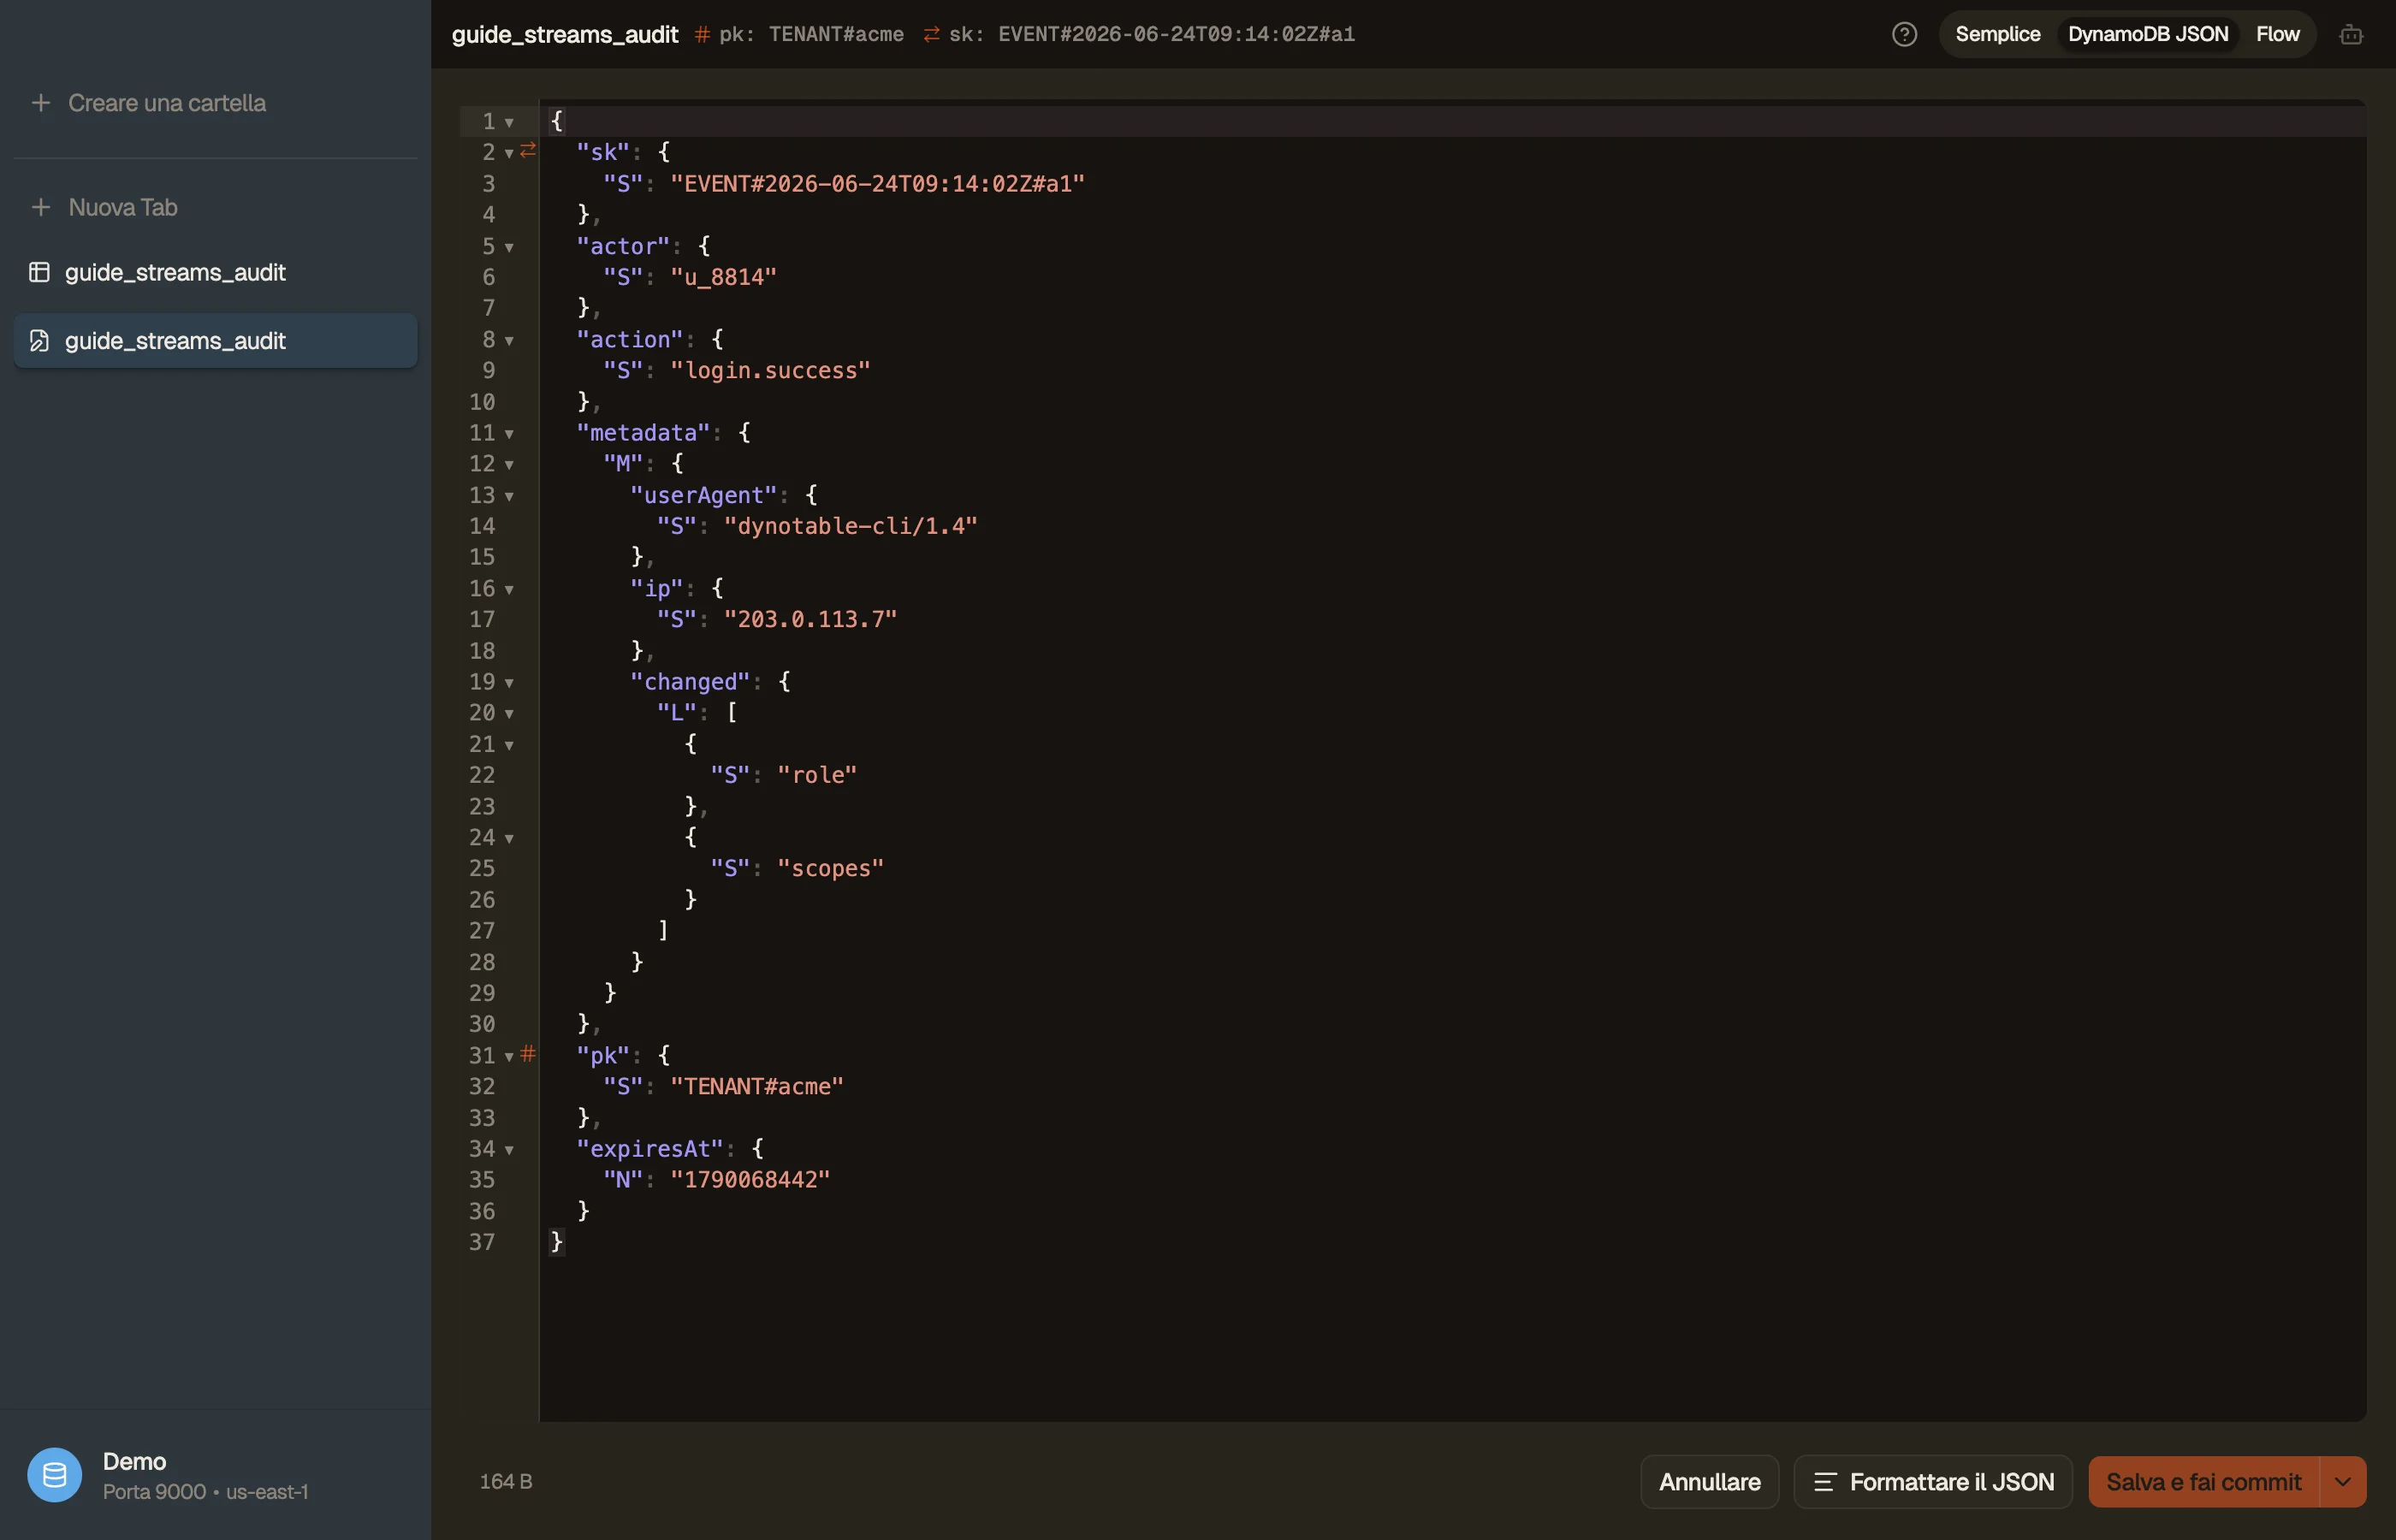Collapse the expiresAt block at line 34
This screenshot has height=1540, width=2396.
[x=509, y=1150]
